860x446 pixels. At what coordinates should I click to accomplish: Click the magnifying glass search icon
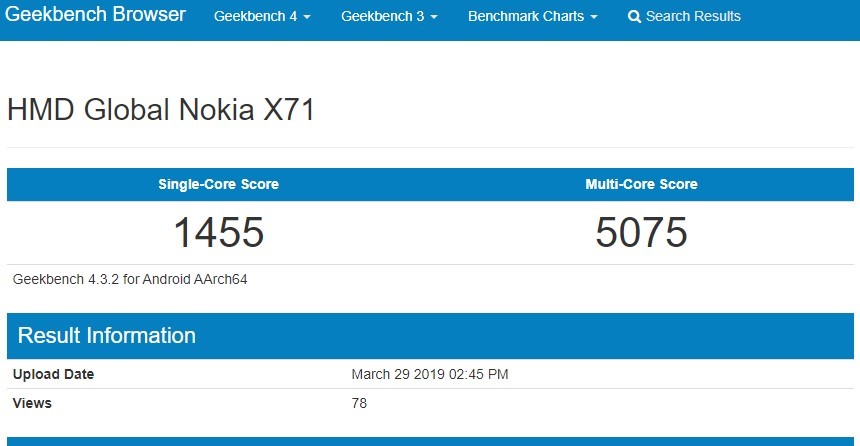tap(634, 17)
